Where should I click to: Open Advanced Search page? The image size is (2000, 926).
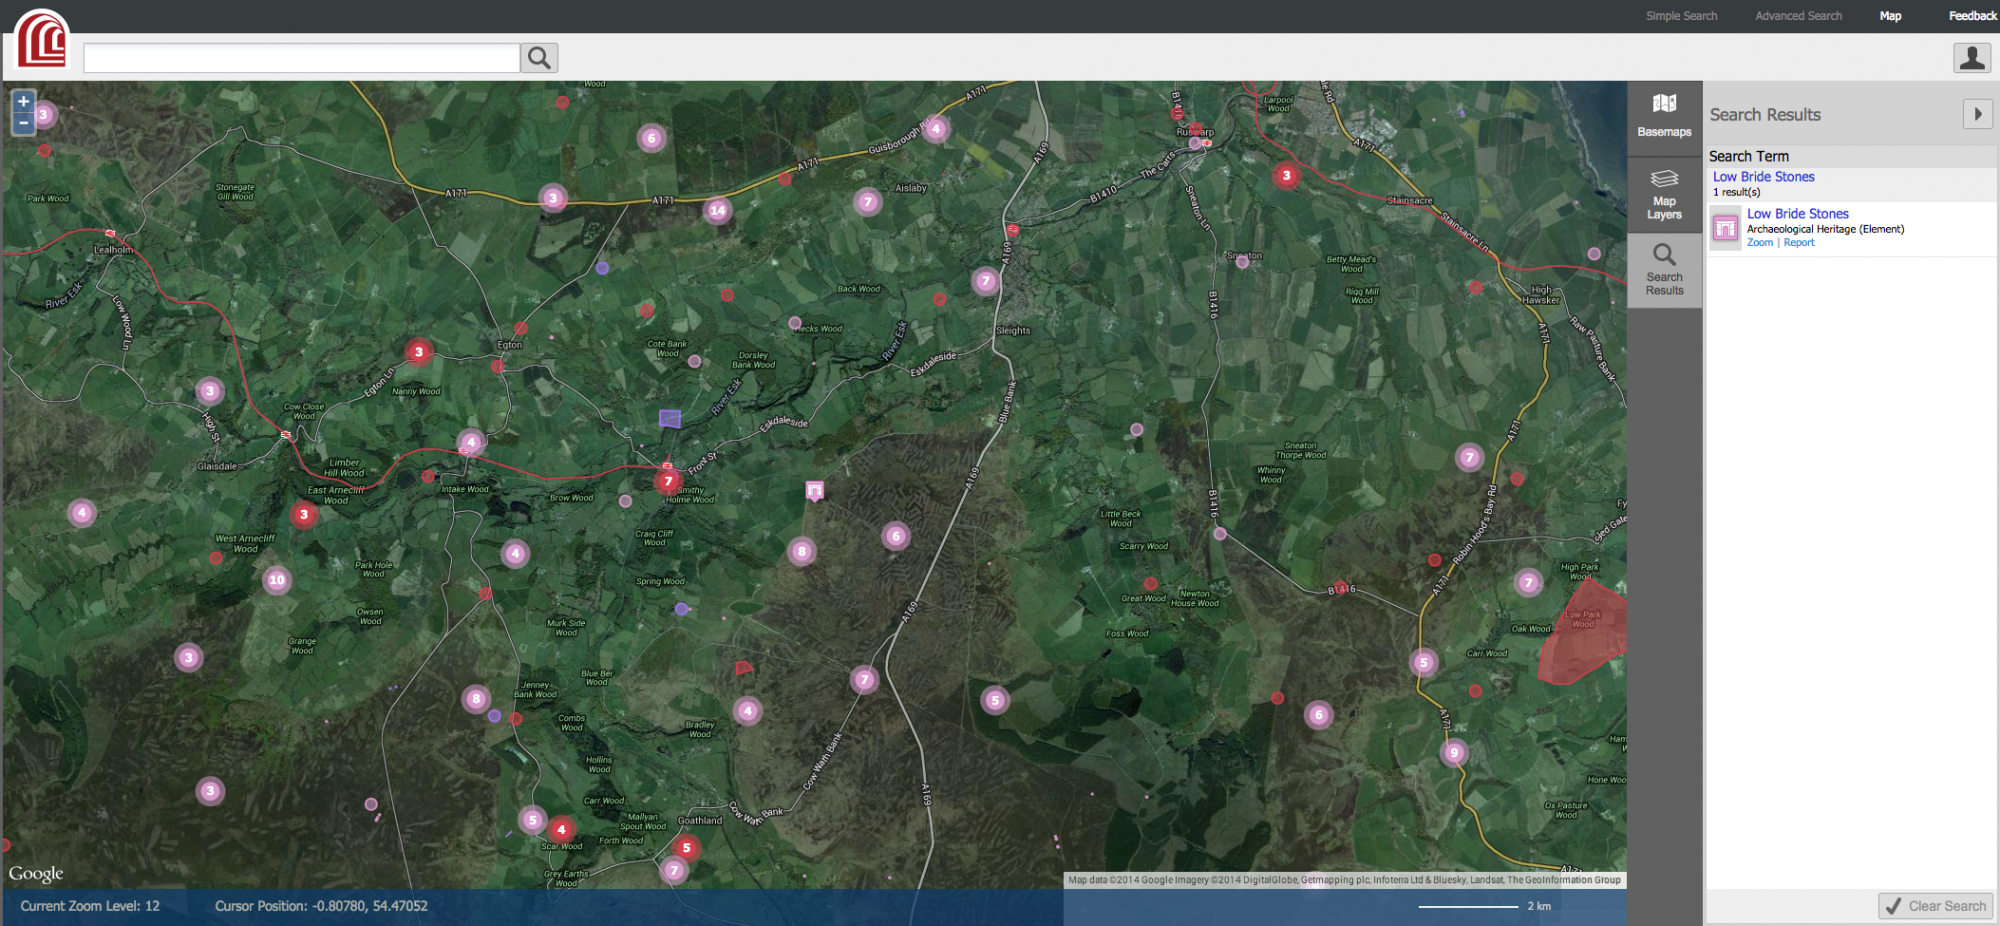(x=1798, y=16)
